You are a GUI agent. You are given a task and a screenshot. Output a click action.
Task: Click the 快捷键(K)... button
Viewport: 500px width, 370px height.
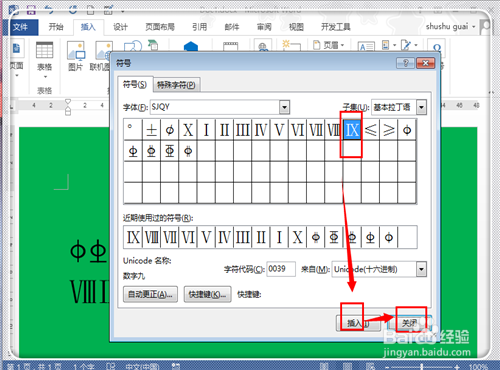click(207, 294)
